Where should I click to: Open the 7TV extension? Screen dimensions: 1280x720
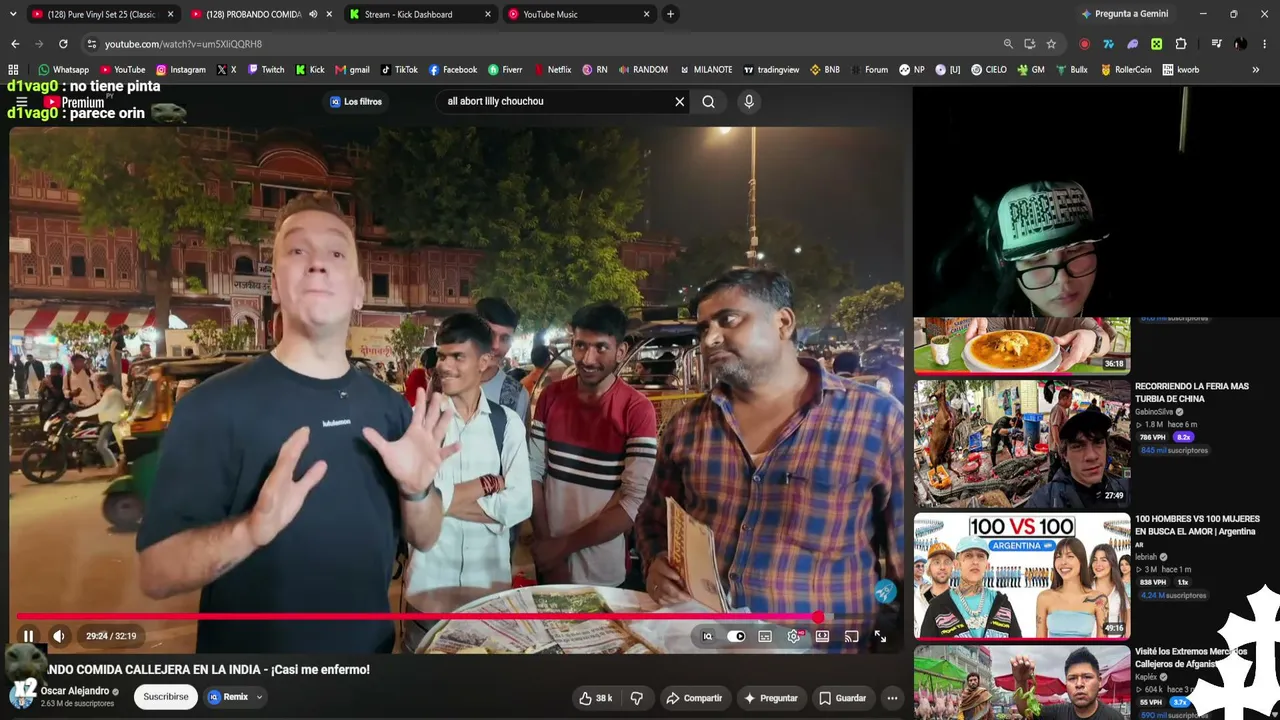point(1108,44)
